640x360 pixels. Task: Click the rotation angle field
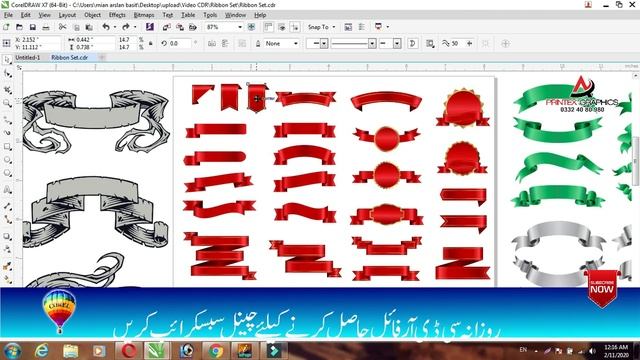[x=180, y=43]
